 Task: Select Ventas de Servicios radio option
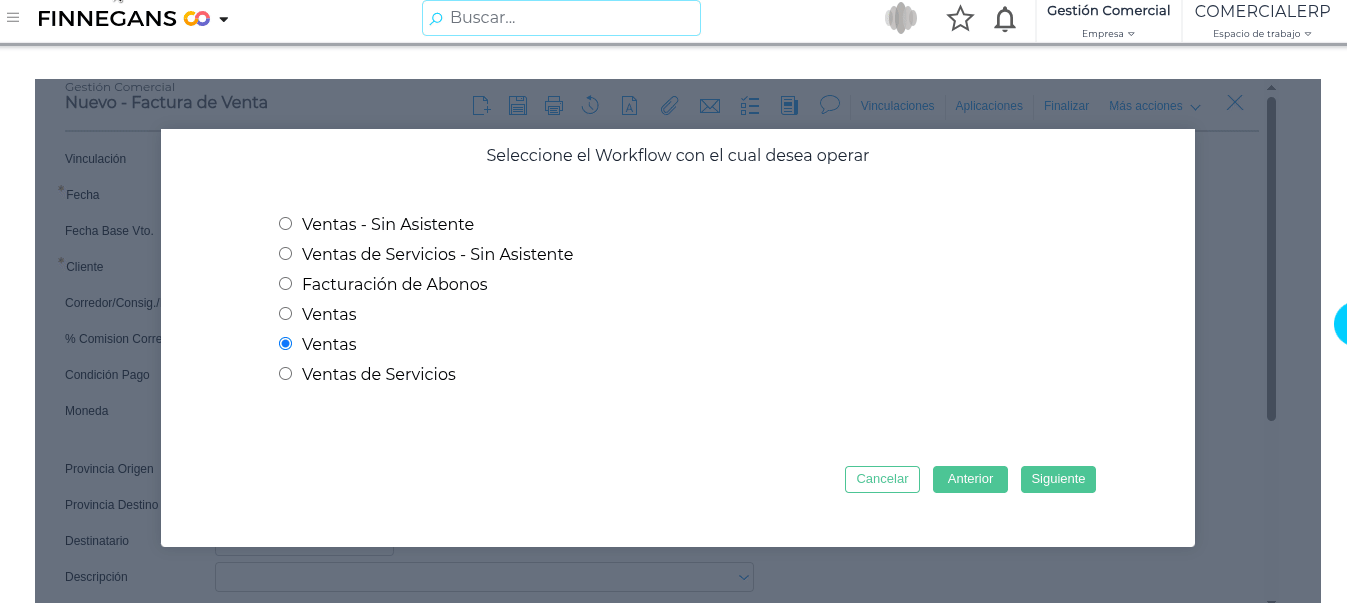285,374
